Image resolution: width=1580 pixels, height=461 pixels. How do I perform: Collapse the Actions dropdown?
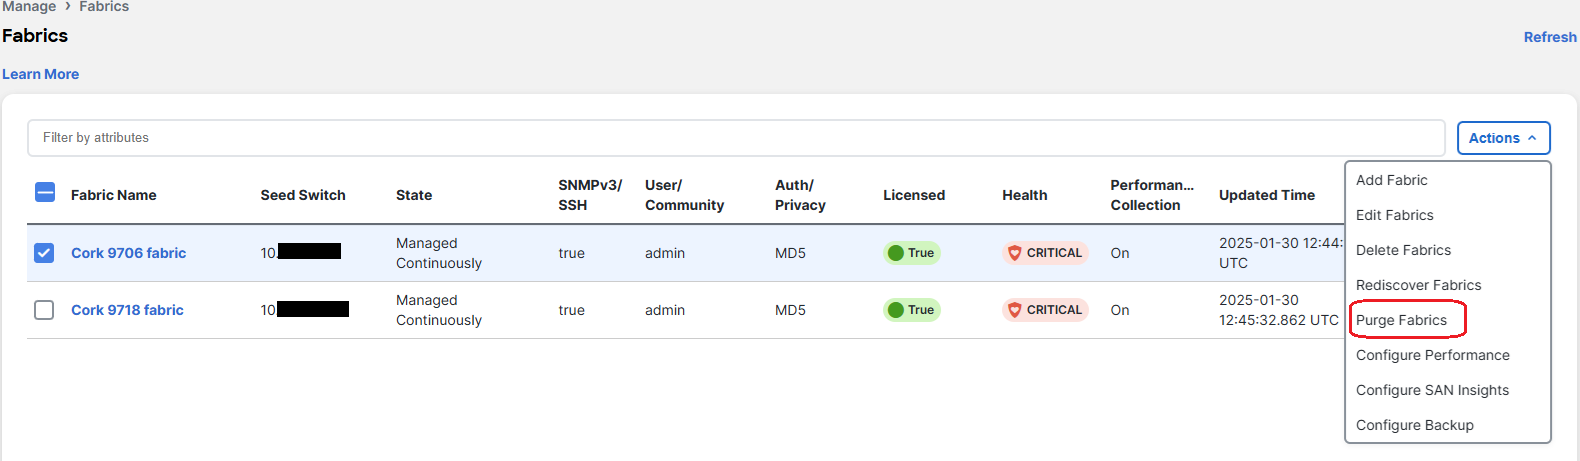1503,138
